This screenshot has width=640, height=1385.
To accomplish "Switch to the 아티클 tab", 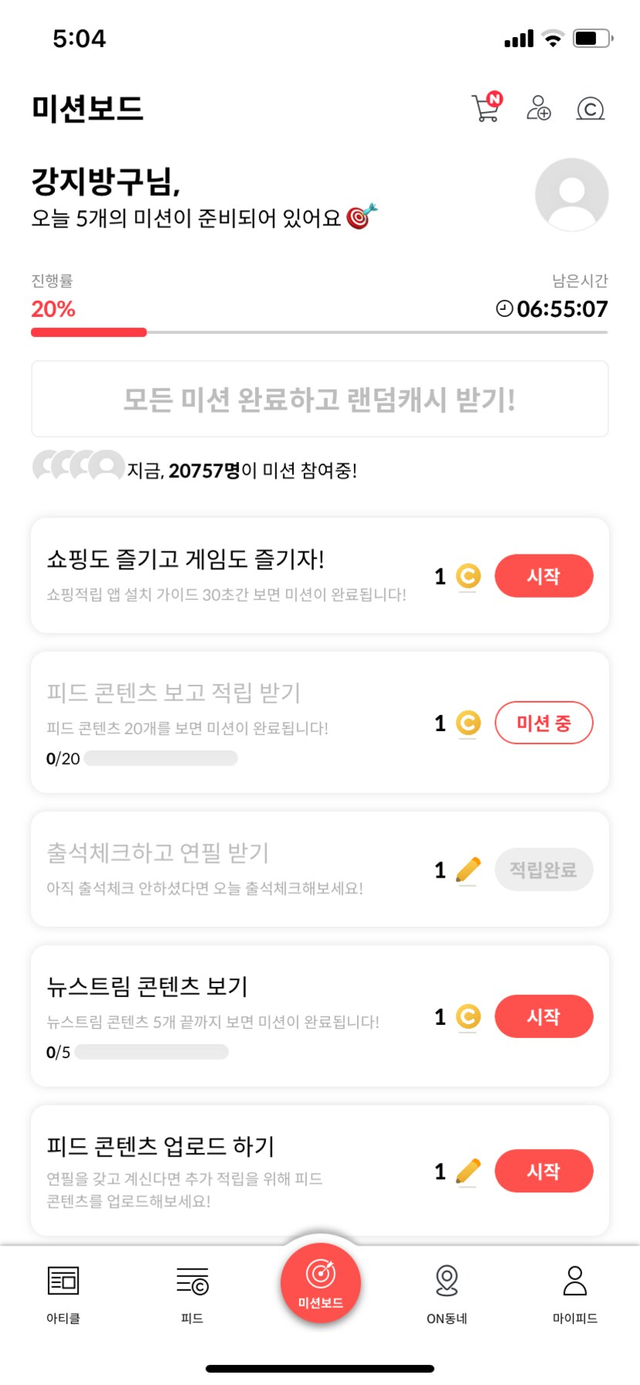I will pyautogui.click(x=63, y=1290).
